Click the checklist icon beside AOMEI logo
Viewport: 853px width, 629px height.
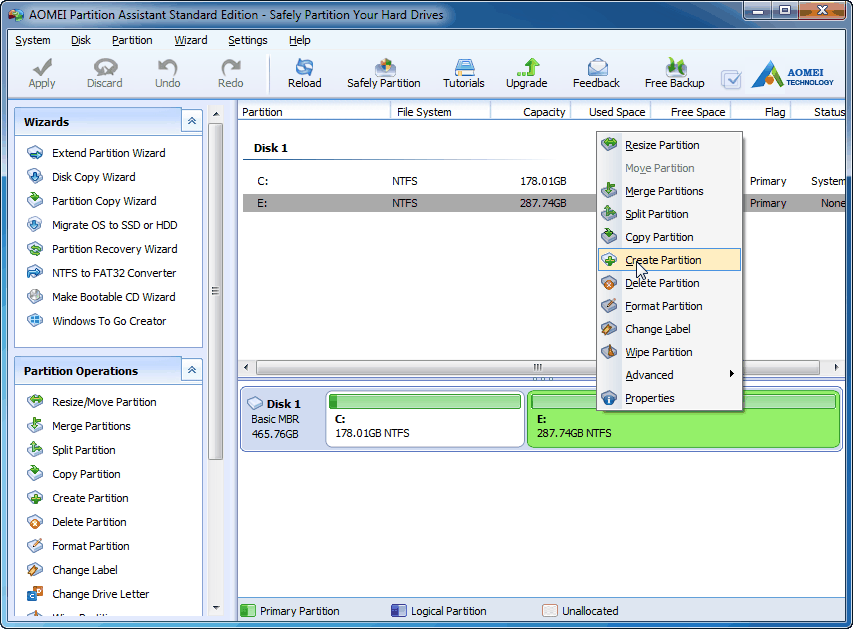[x=731, y=80]
